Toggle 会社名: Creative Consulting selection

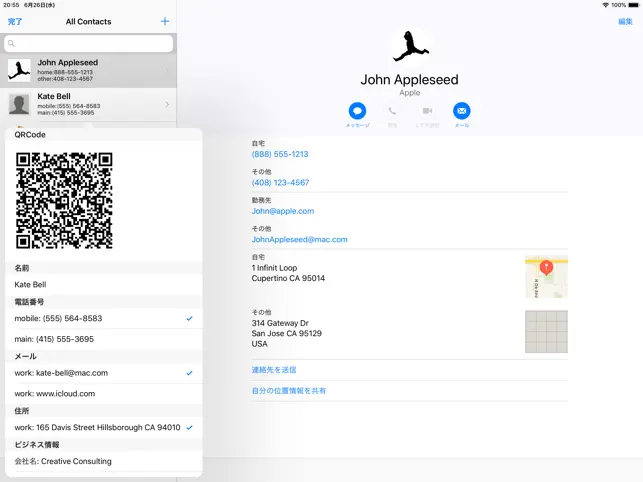pos(104,461)
